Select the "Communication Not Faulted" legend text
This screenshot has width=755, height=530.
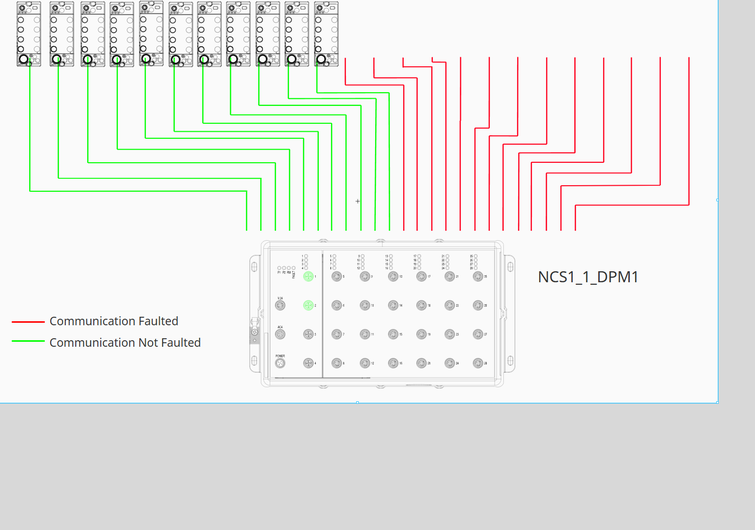[125, 342]
